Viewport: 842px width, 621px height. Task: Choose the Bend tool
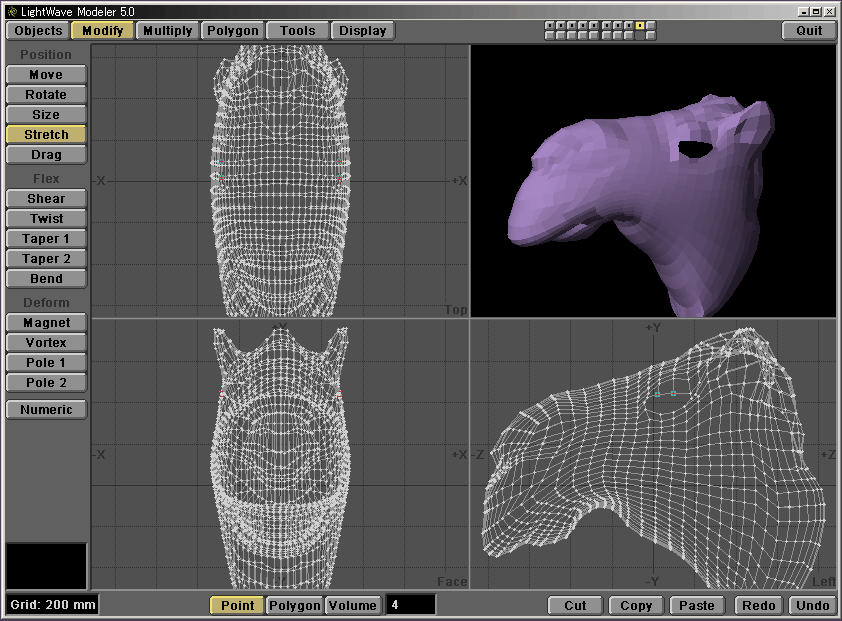[46, 279]
